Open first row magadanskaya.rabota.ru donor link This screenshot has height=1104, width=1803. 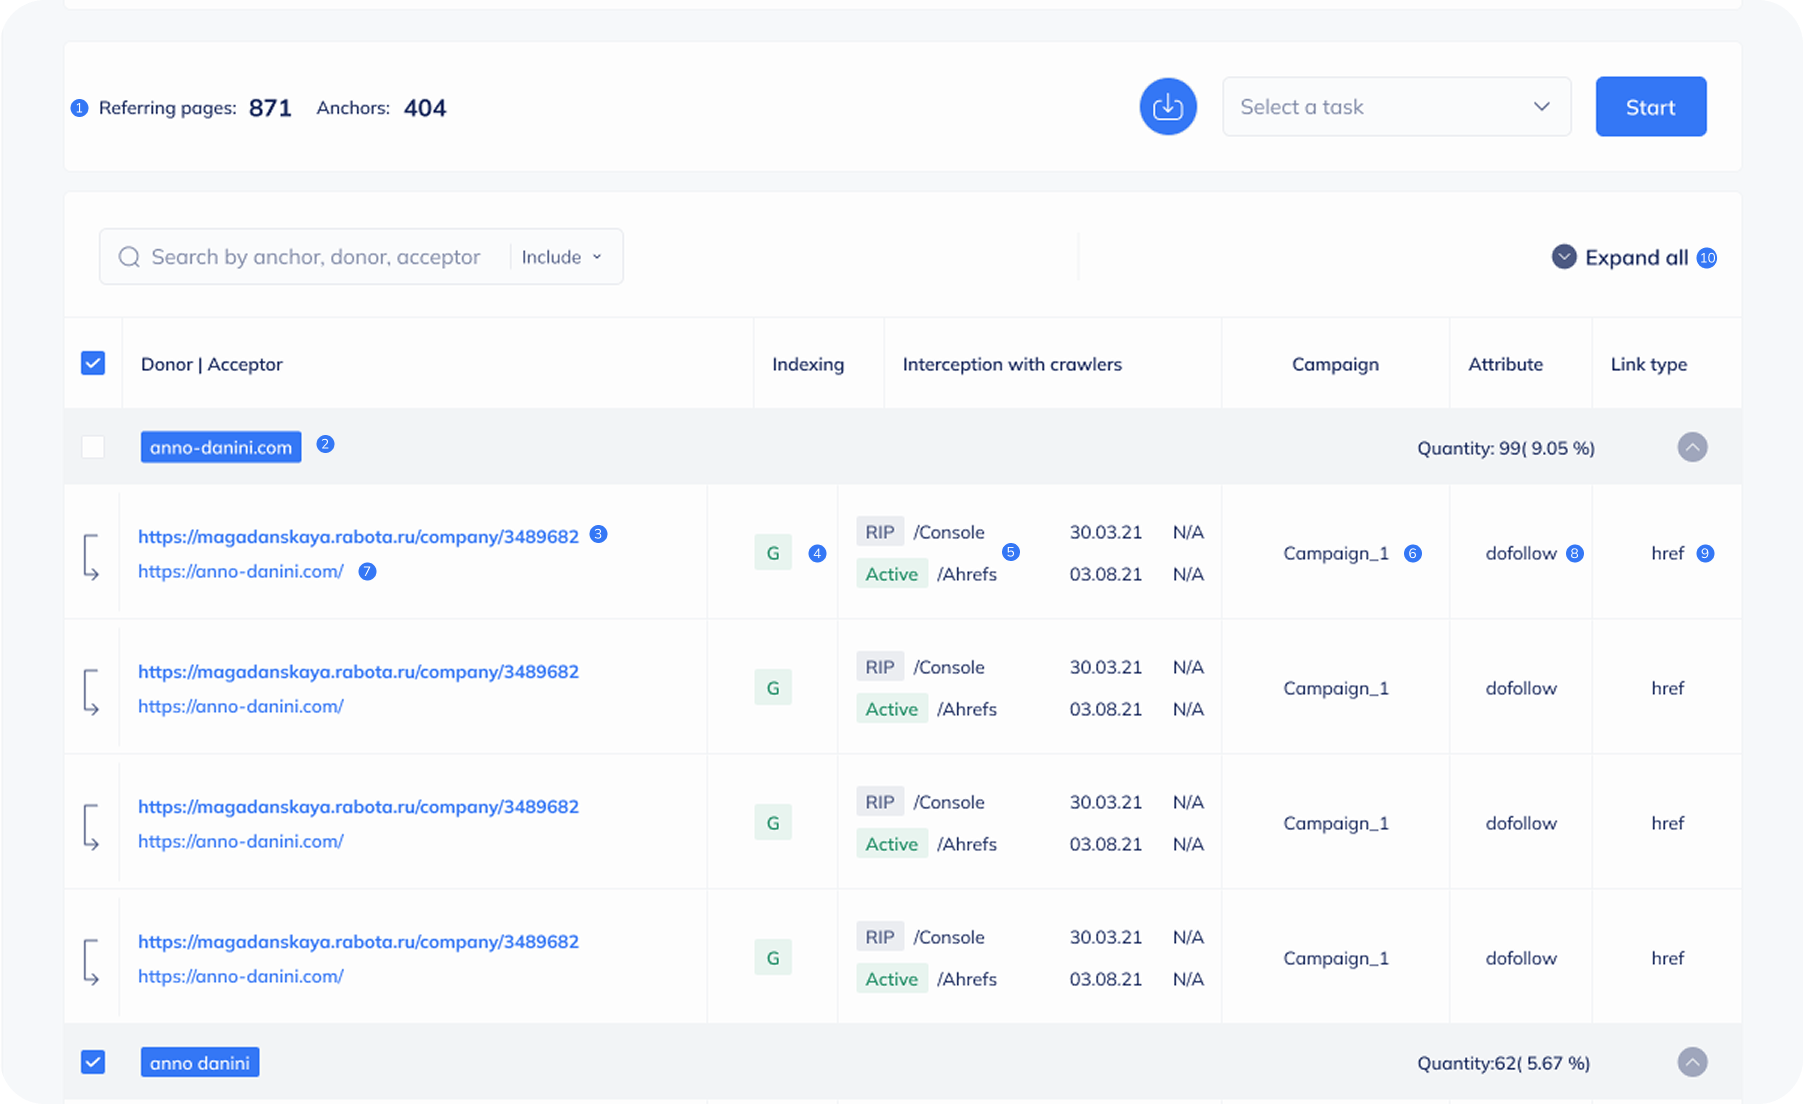(358, 536)
